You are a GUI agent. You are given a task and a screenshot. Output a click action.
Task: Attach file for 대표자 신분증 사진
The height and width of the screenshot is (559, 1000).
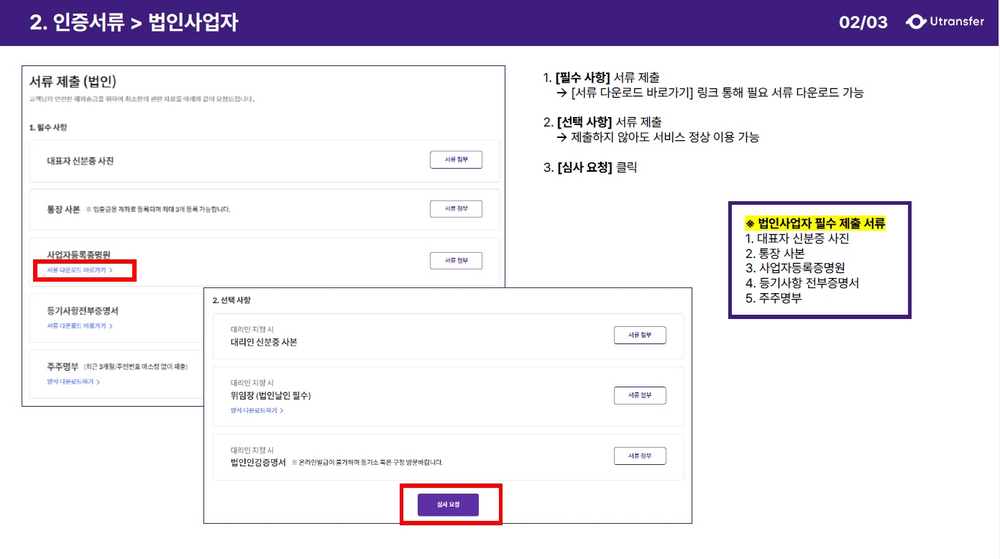point(456,159)
